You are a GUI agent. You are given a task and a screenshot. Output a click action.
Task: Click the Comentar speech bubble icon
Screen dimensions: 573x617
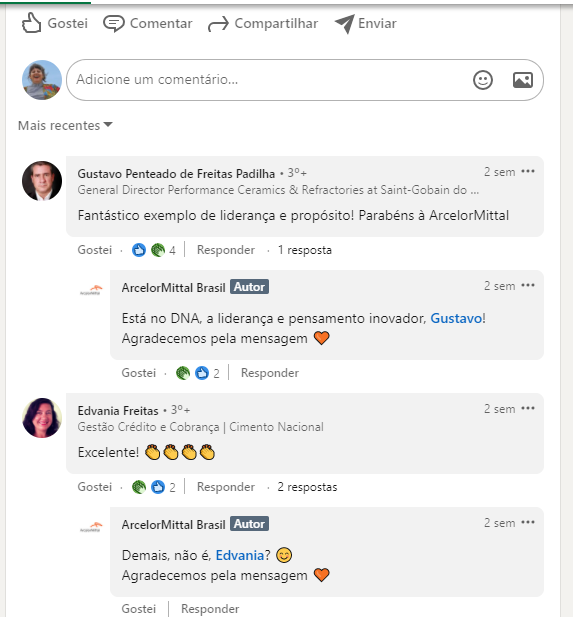click(x=114, y=24)
